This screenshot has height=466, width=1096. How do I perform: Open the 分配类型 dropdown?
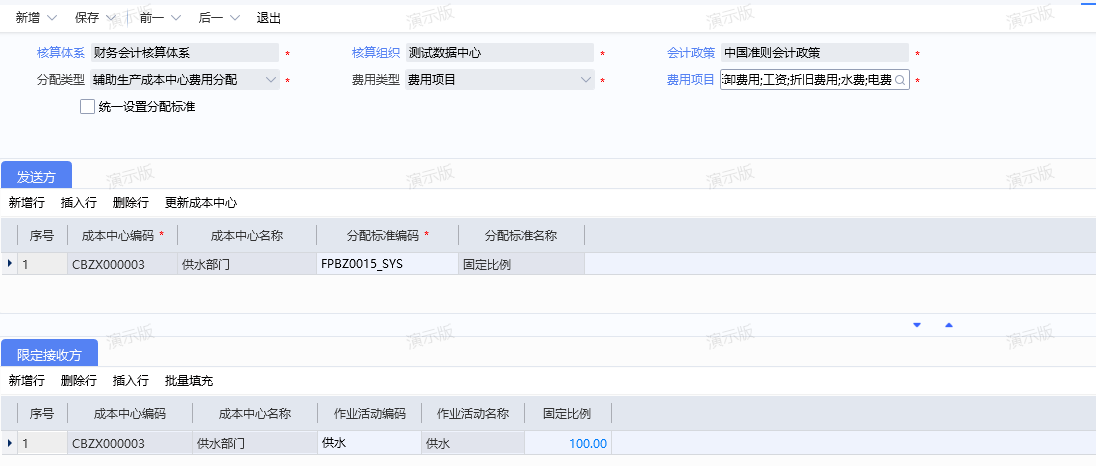271,80
